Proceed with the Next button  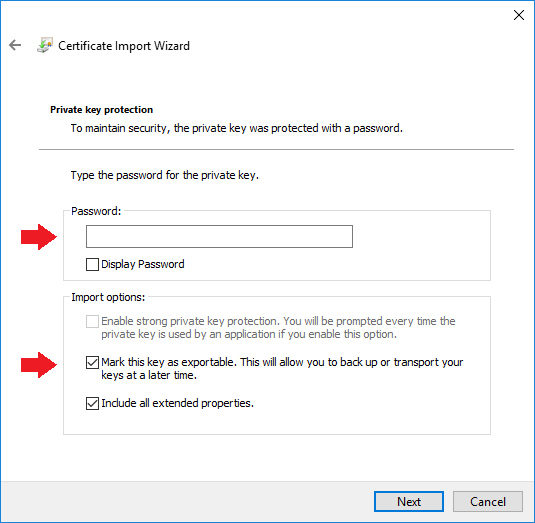[409, 502]
